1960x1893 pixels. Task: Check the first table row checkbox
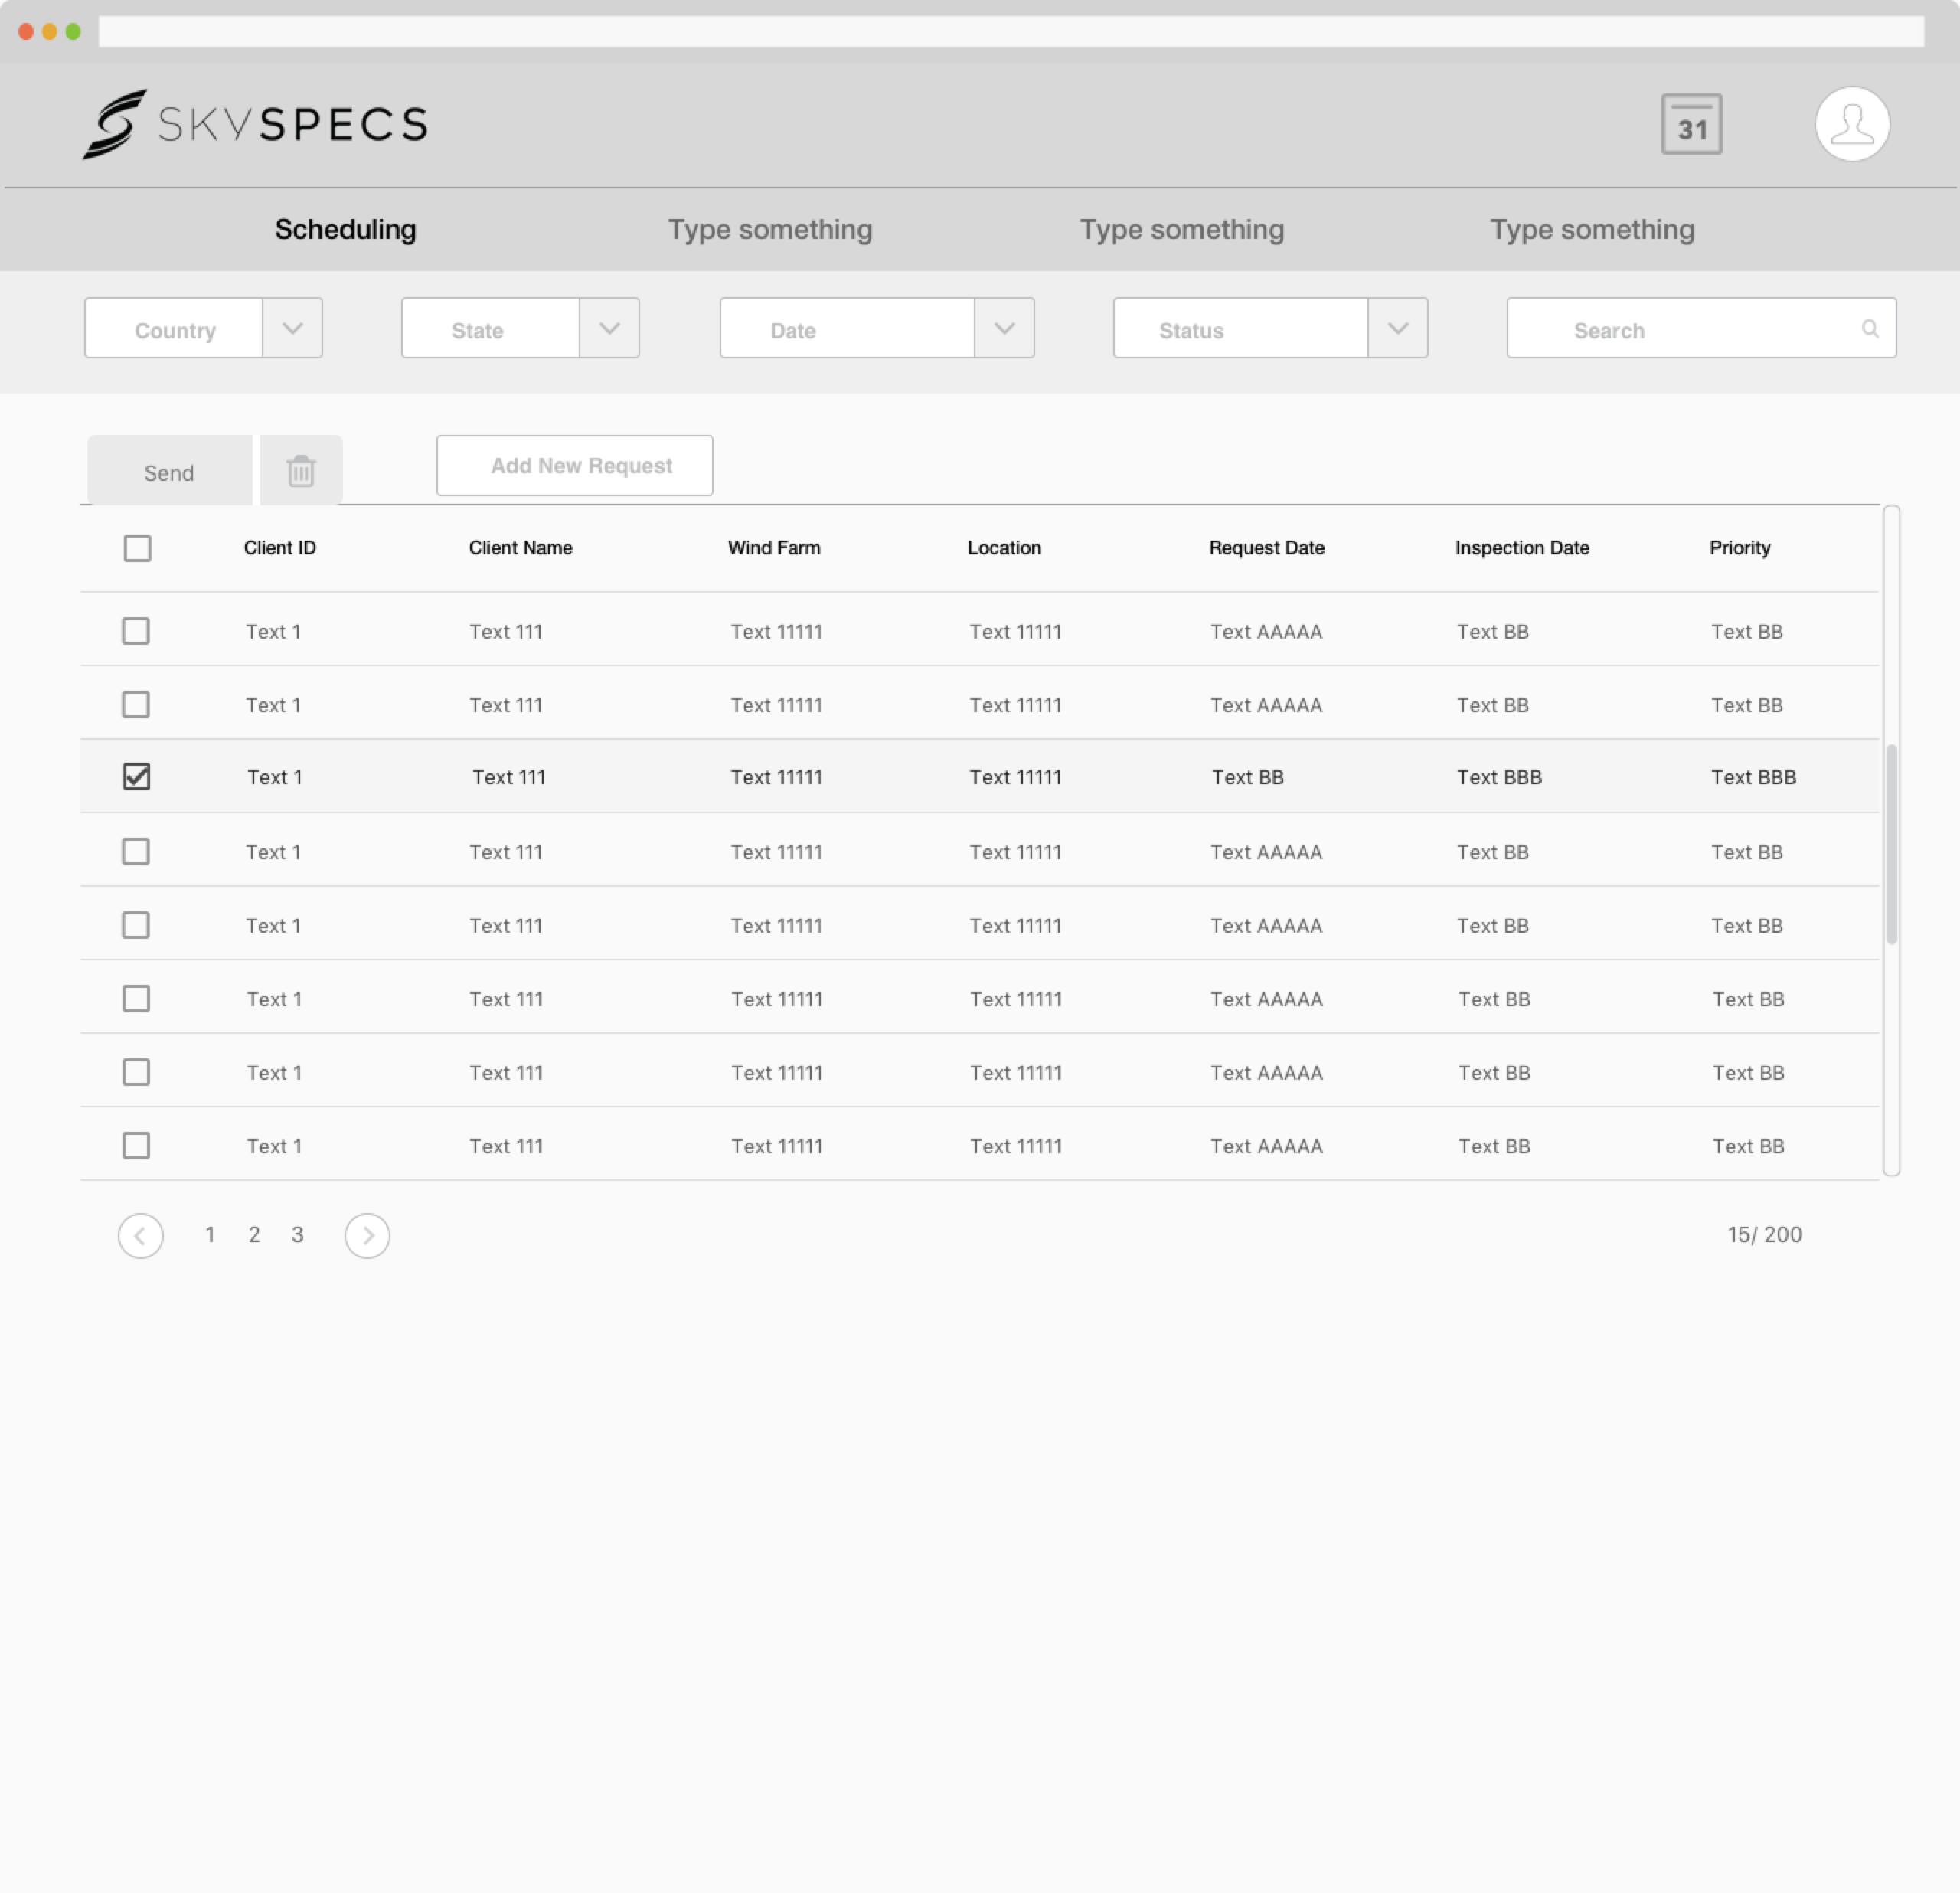136,631
